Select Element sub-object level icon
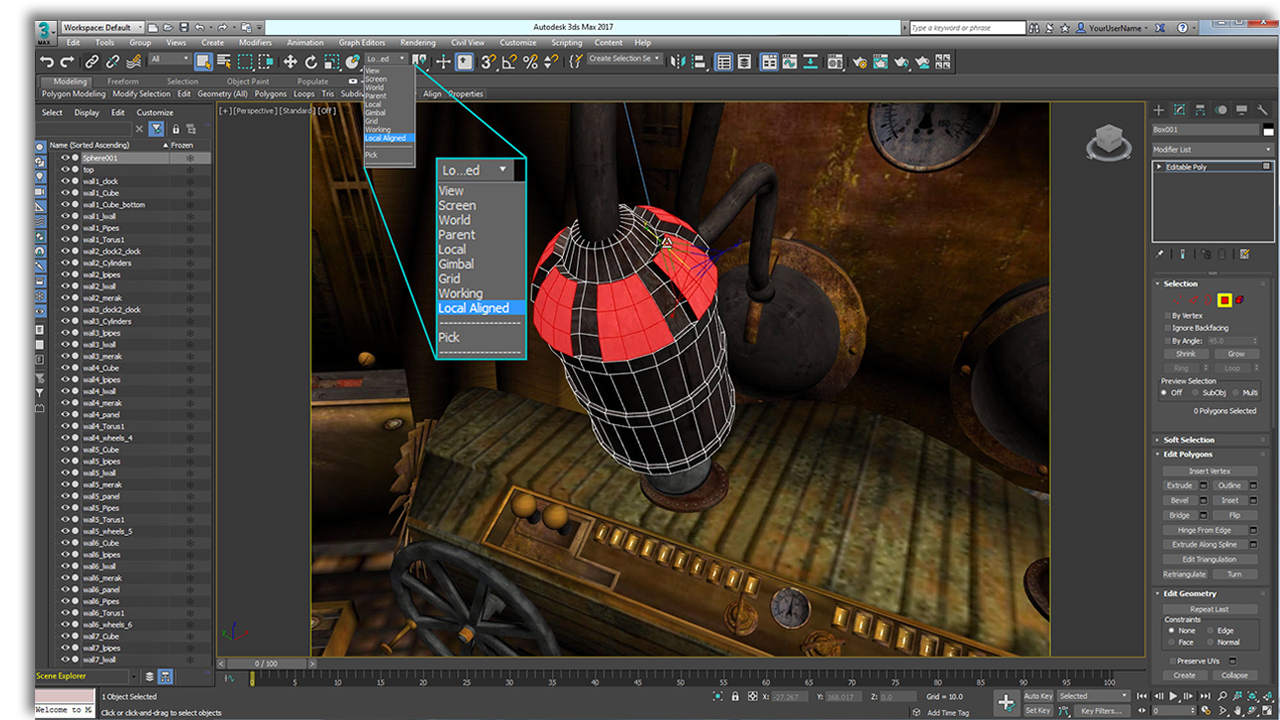The image size is (1280, 720). tap(1240, 300)
